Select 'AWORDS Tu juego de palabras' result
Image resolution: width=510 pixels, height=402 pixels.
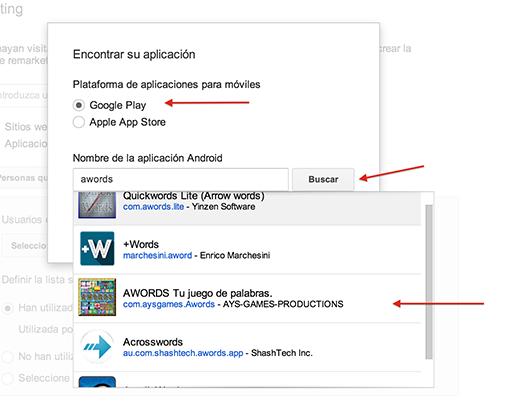click(x=247, y=298)
